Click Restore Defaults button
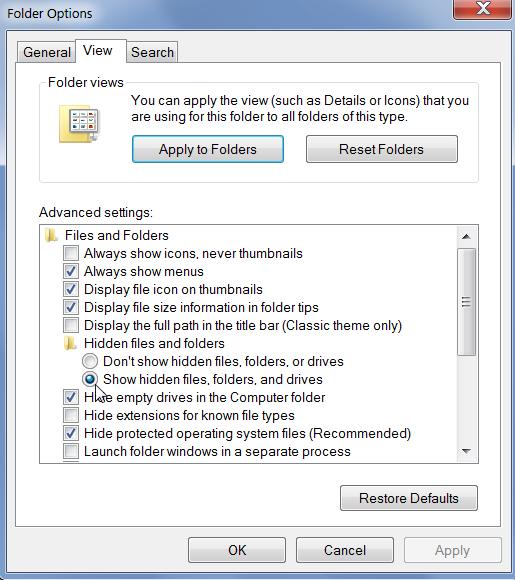This screenshot has height=580, width=515. 409,498
